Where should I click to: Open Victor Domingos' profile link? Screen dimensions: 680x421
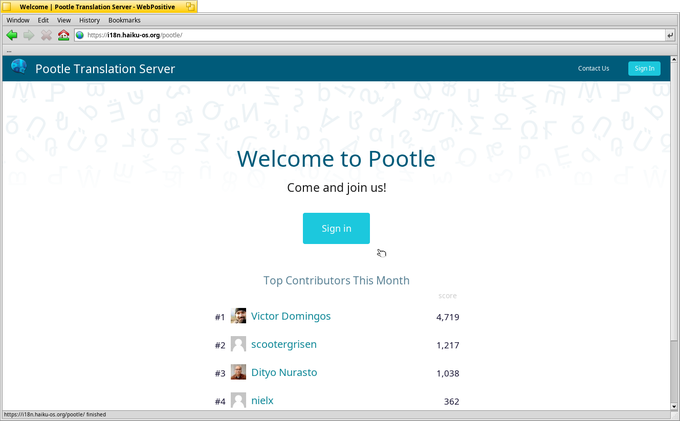290,316
